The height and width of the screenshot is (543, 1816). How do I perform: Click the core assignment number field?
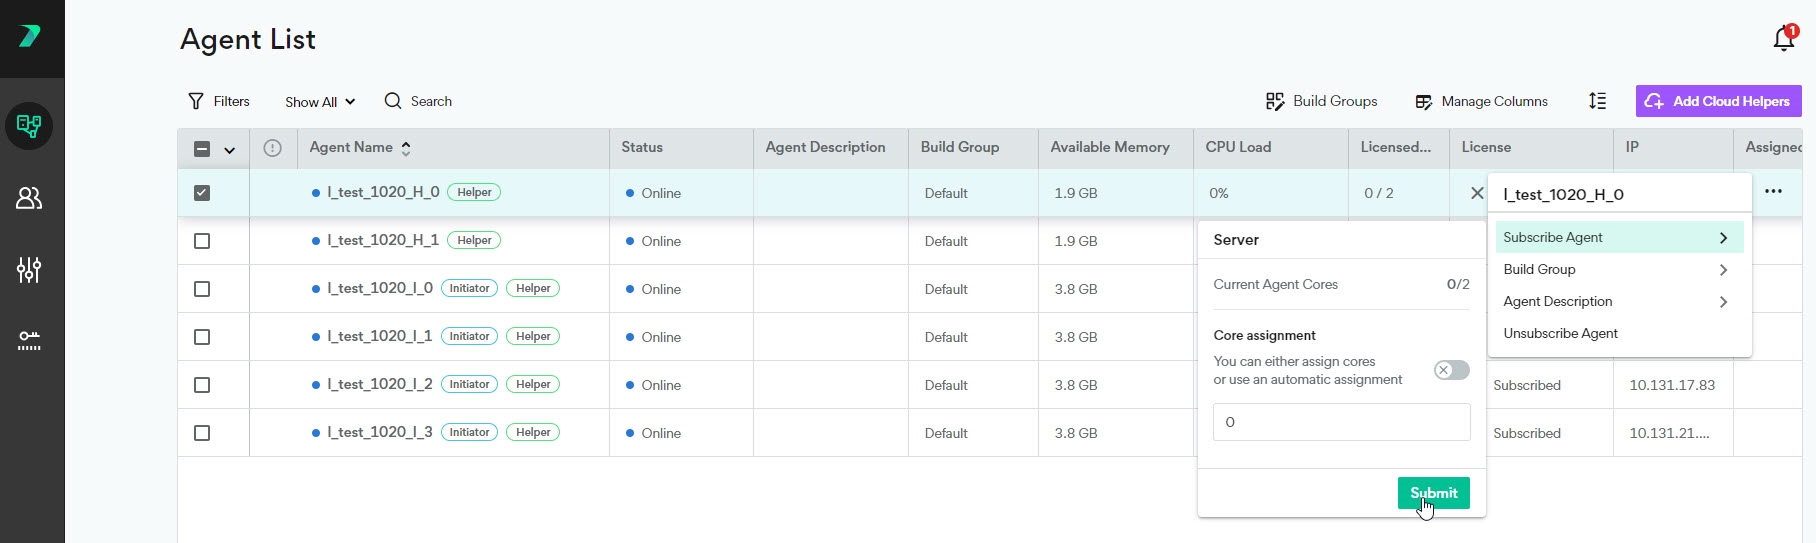(x=1341, y=422)
